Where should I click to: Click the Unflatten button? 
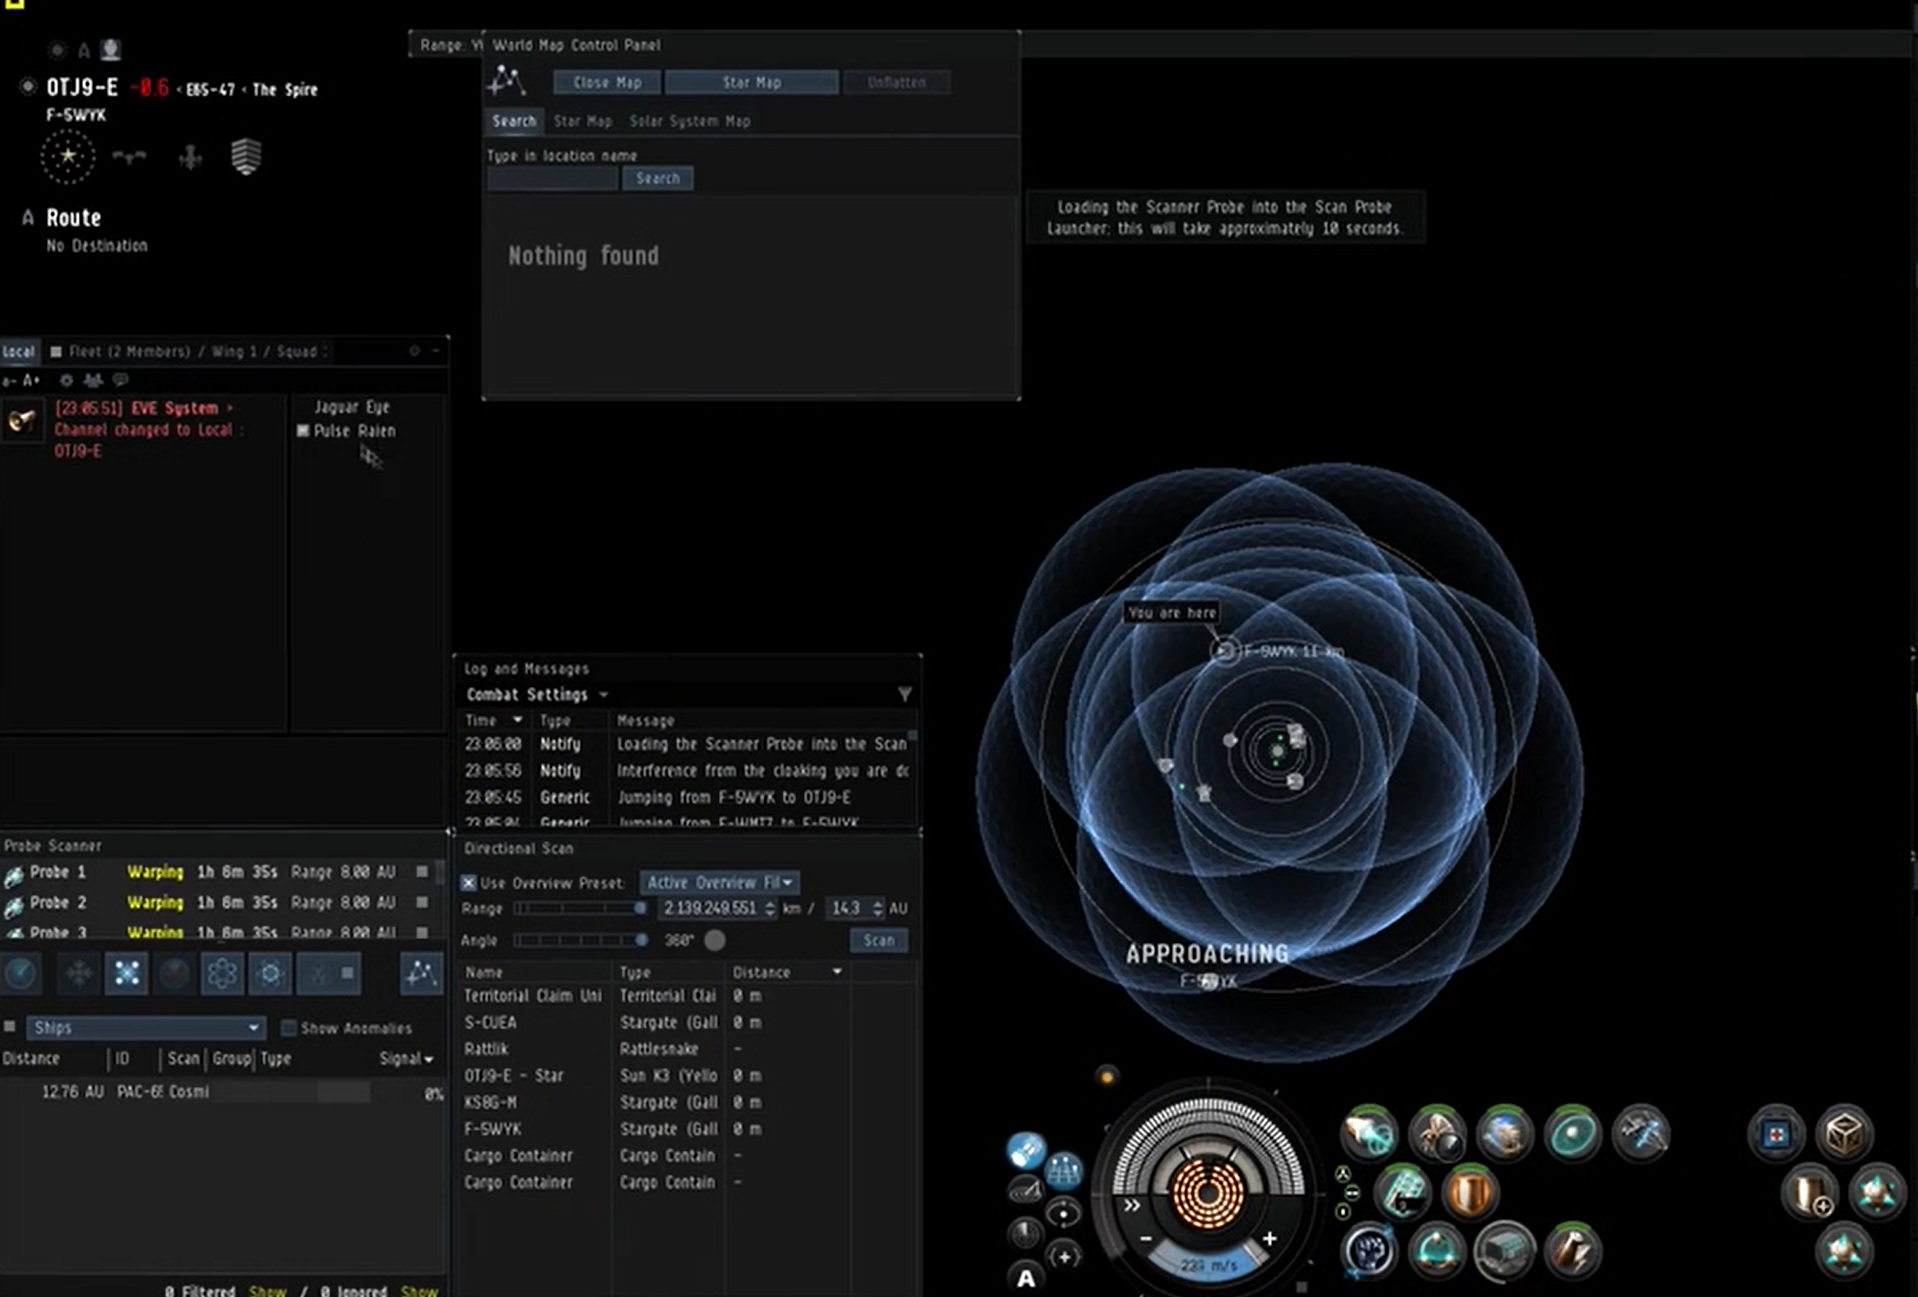tap(896, 82)
